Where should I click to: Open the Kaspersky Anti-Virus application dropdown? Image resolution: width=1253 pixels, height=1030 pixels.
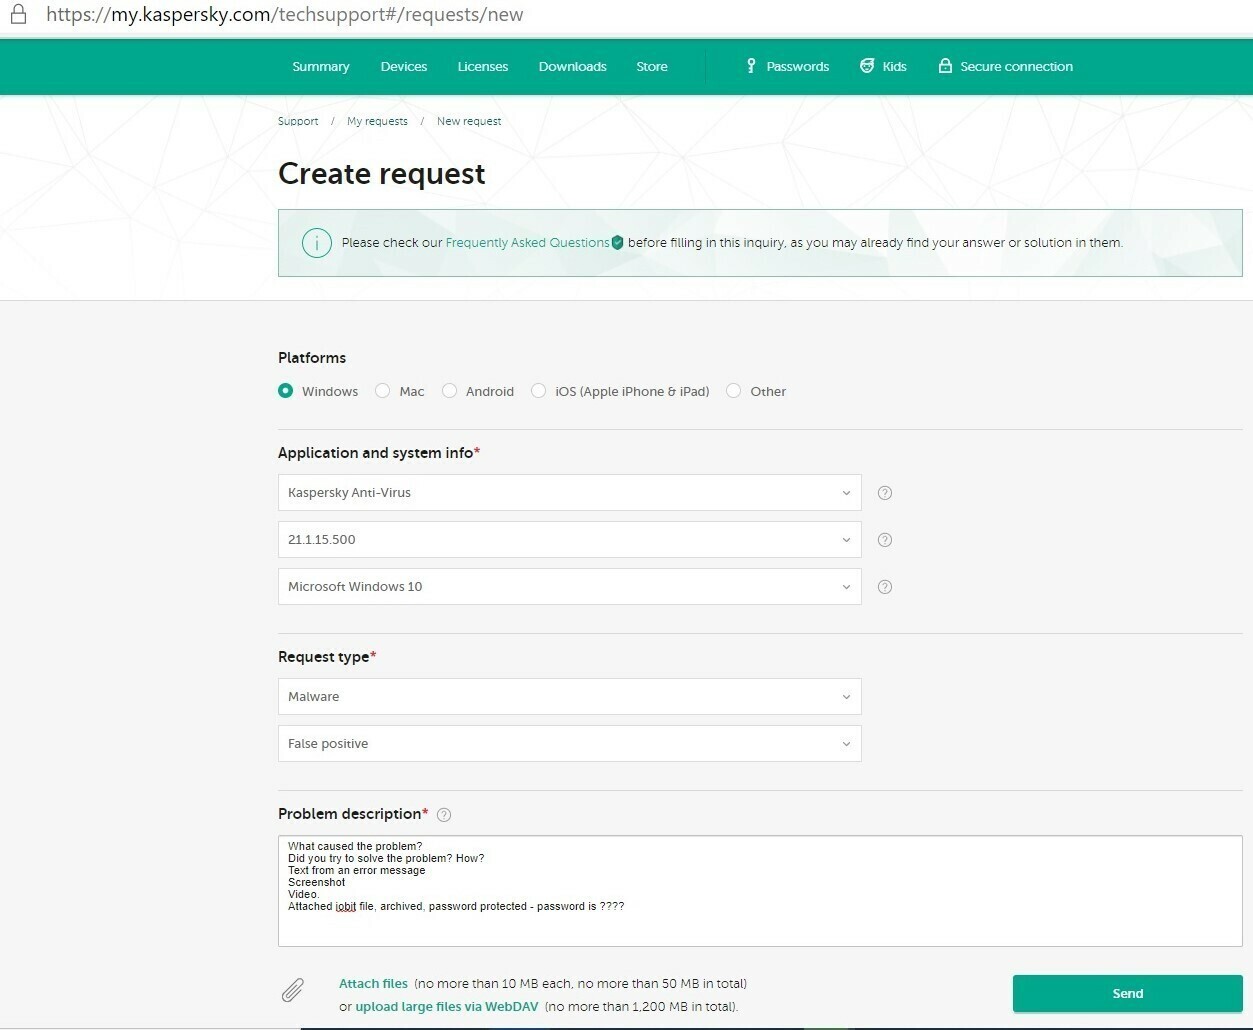point(569,493)
